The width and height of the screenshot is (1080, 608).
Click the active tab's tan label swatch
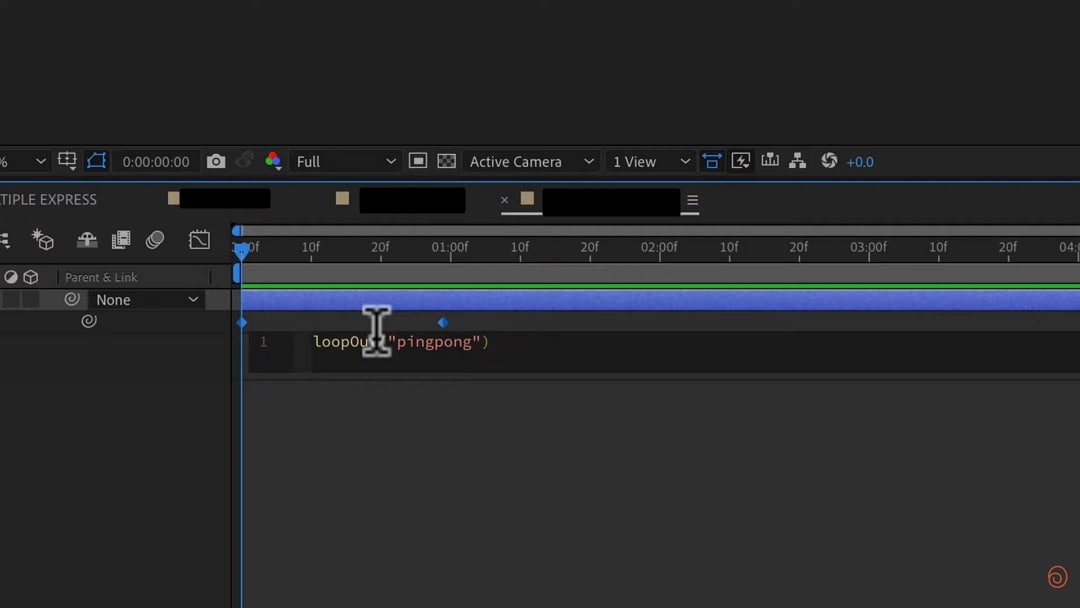[x=528, y=198]
